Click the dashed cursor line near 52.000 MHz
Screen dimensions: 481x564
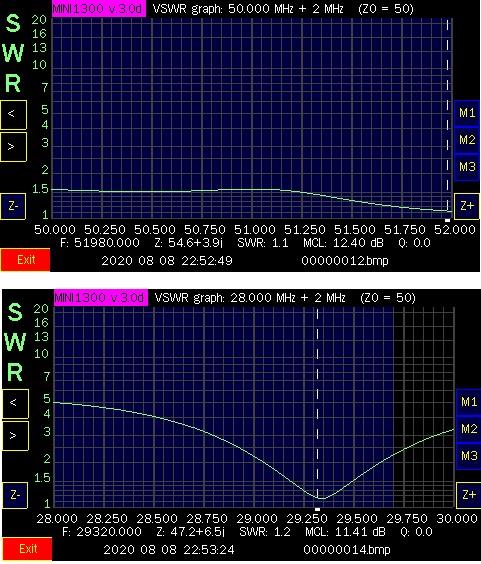coord(448,119)
